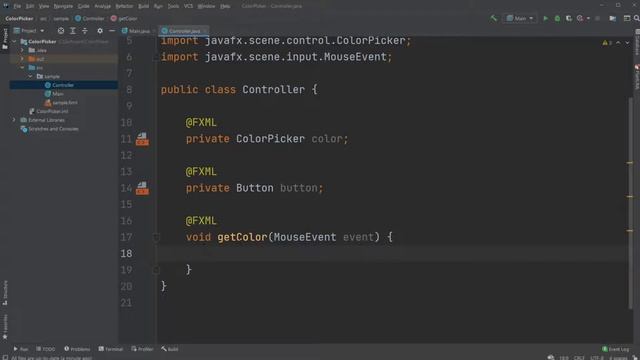The image size is (640, 360).
Task: Open the TODO tool window
Action: click(46, 349)
